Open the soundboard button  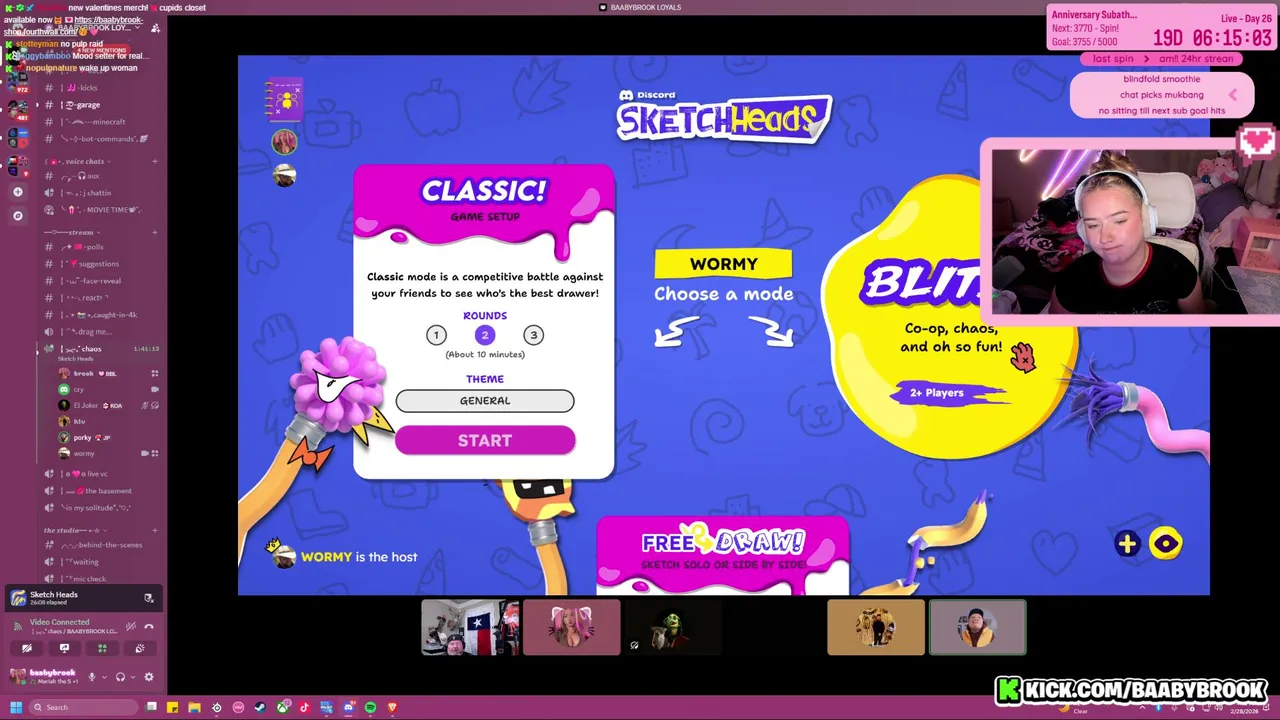point(140,648)
